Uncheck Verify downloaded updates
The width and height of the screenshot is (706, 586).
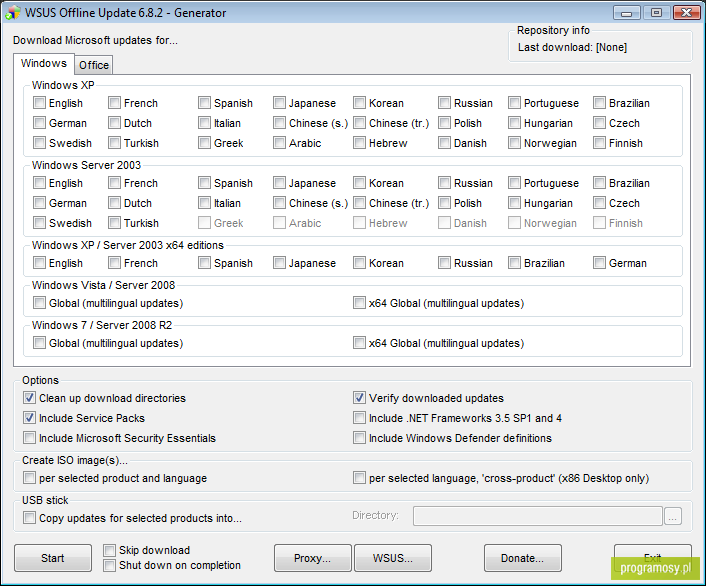359,398
